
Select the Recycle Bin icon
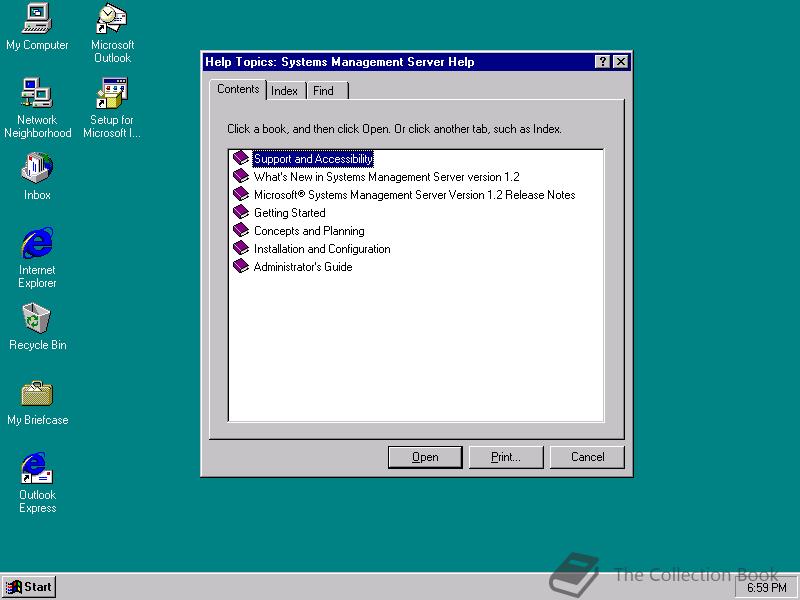37,327
